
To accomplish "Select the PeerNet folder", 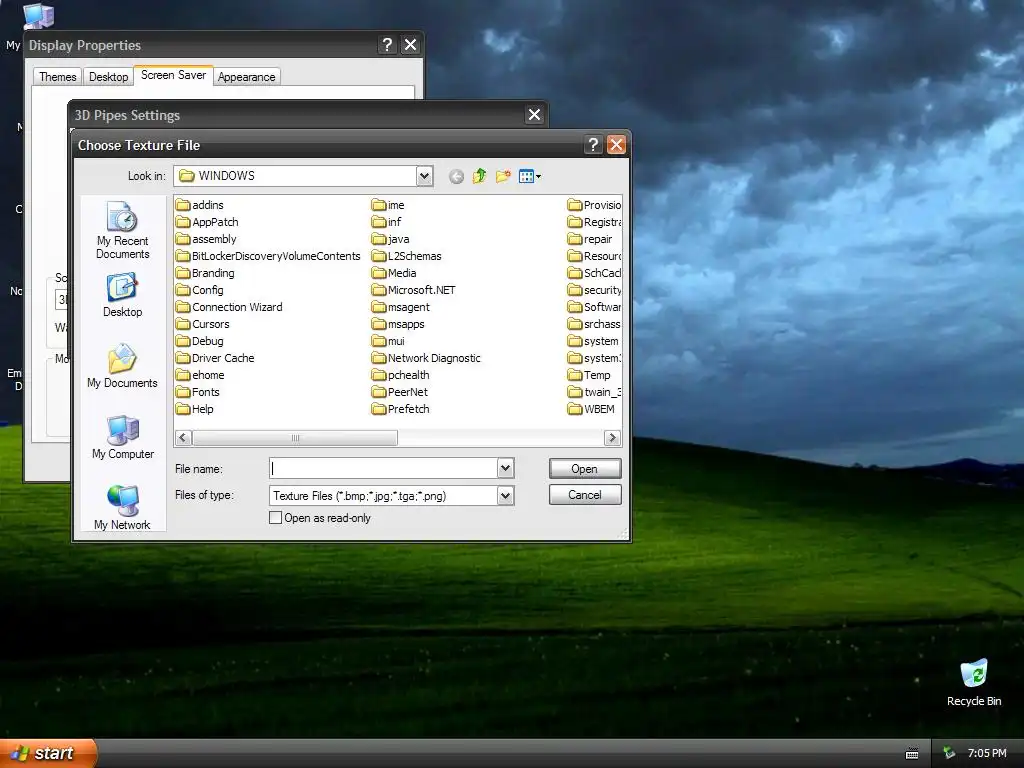I will 400,392.
